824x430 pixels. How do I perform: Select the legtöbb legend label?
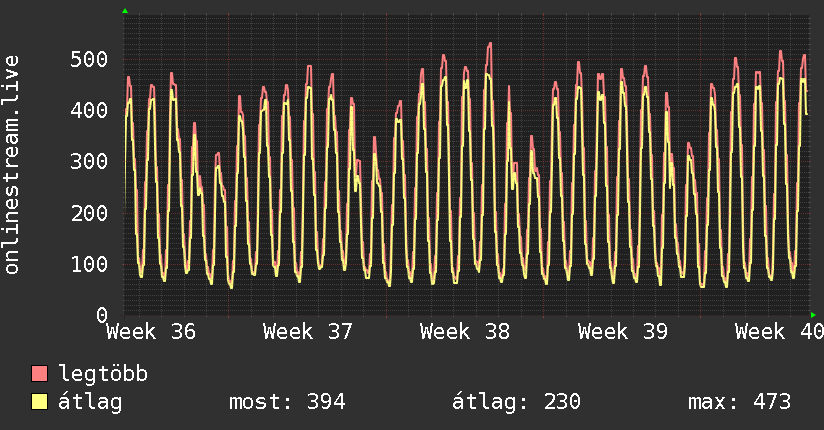tap(103, 374)
